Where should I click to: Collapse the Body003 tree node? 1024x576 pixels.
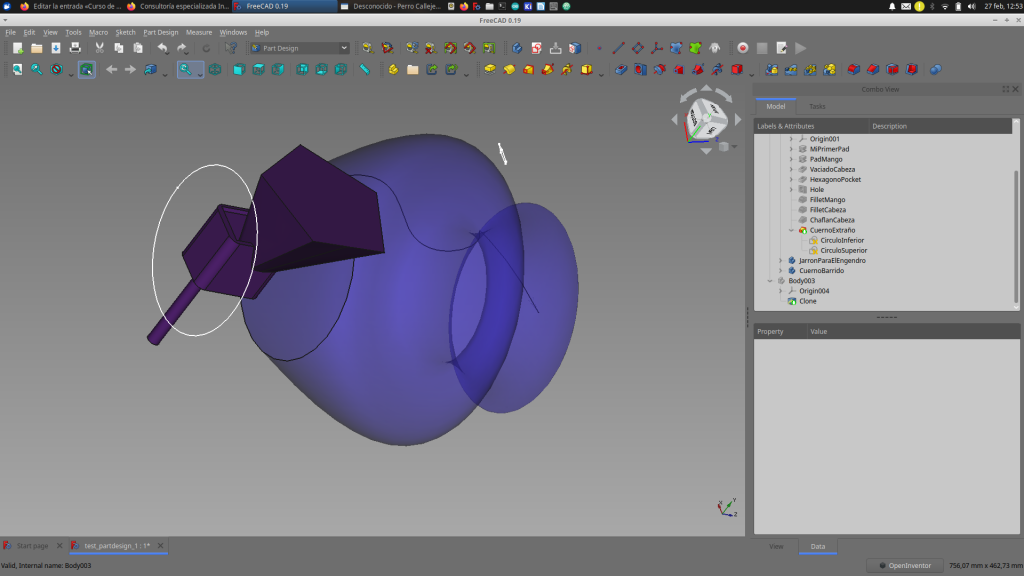pos(770,281)
